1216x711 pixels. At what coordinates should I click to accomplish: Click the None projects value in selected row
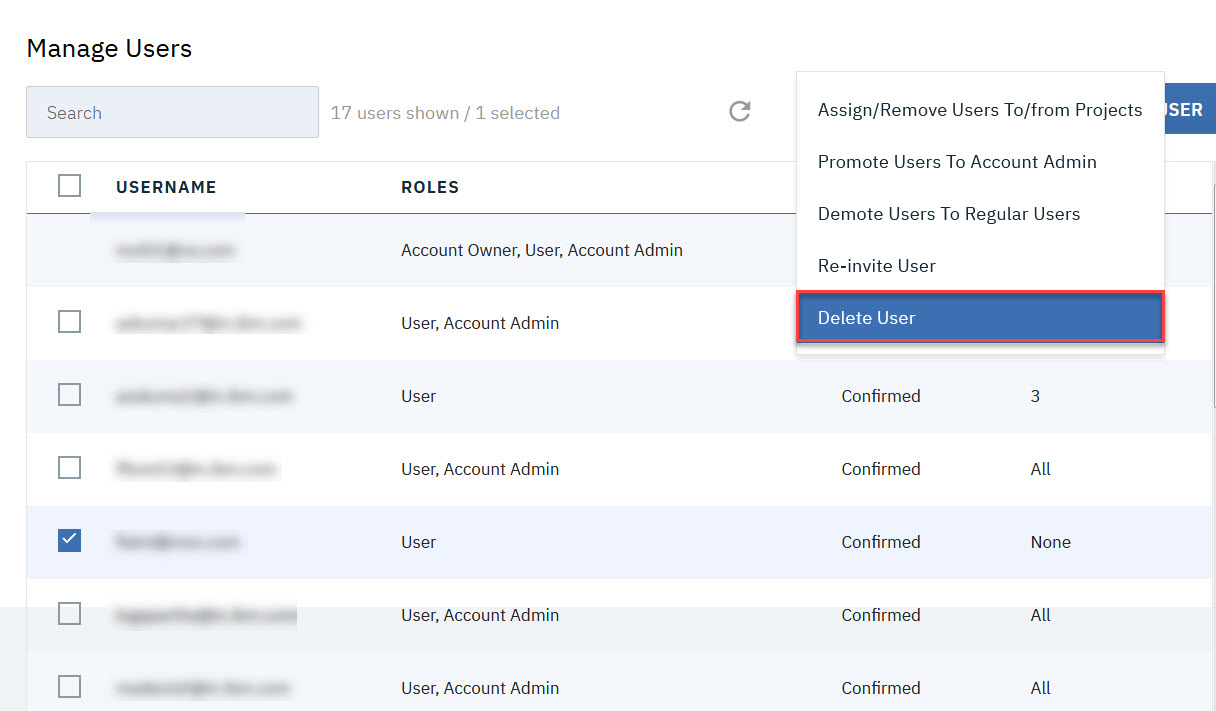[1050, 542]
